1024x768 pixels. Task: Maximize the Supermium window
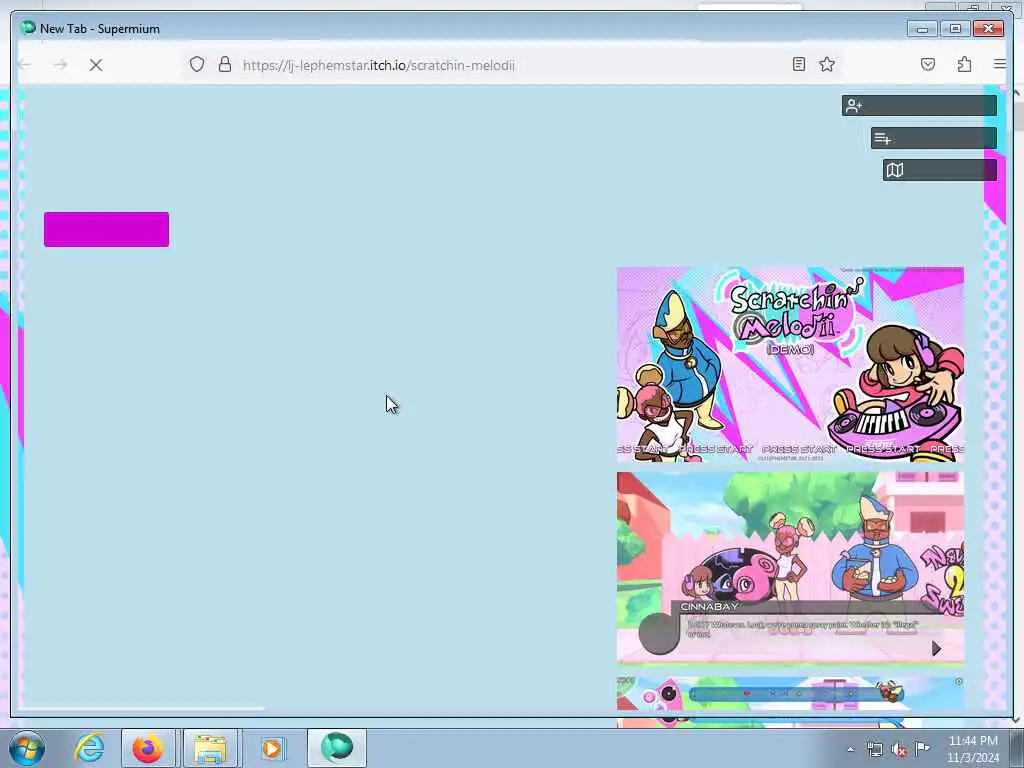tap(955, 29)
